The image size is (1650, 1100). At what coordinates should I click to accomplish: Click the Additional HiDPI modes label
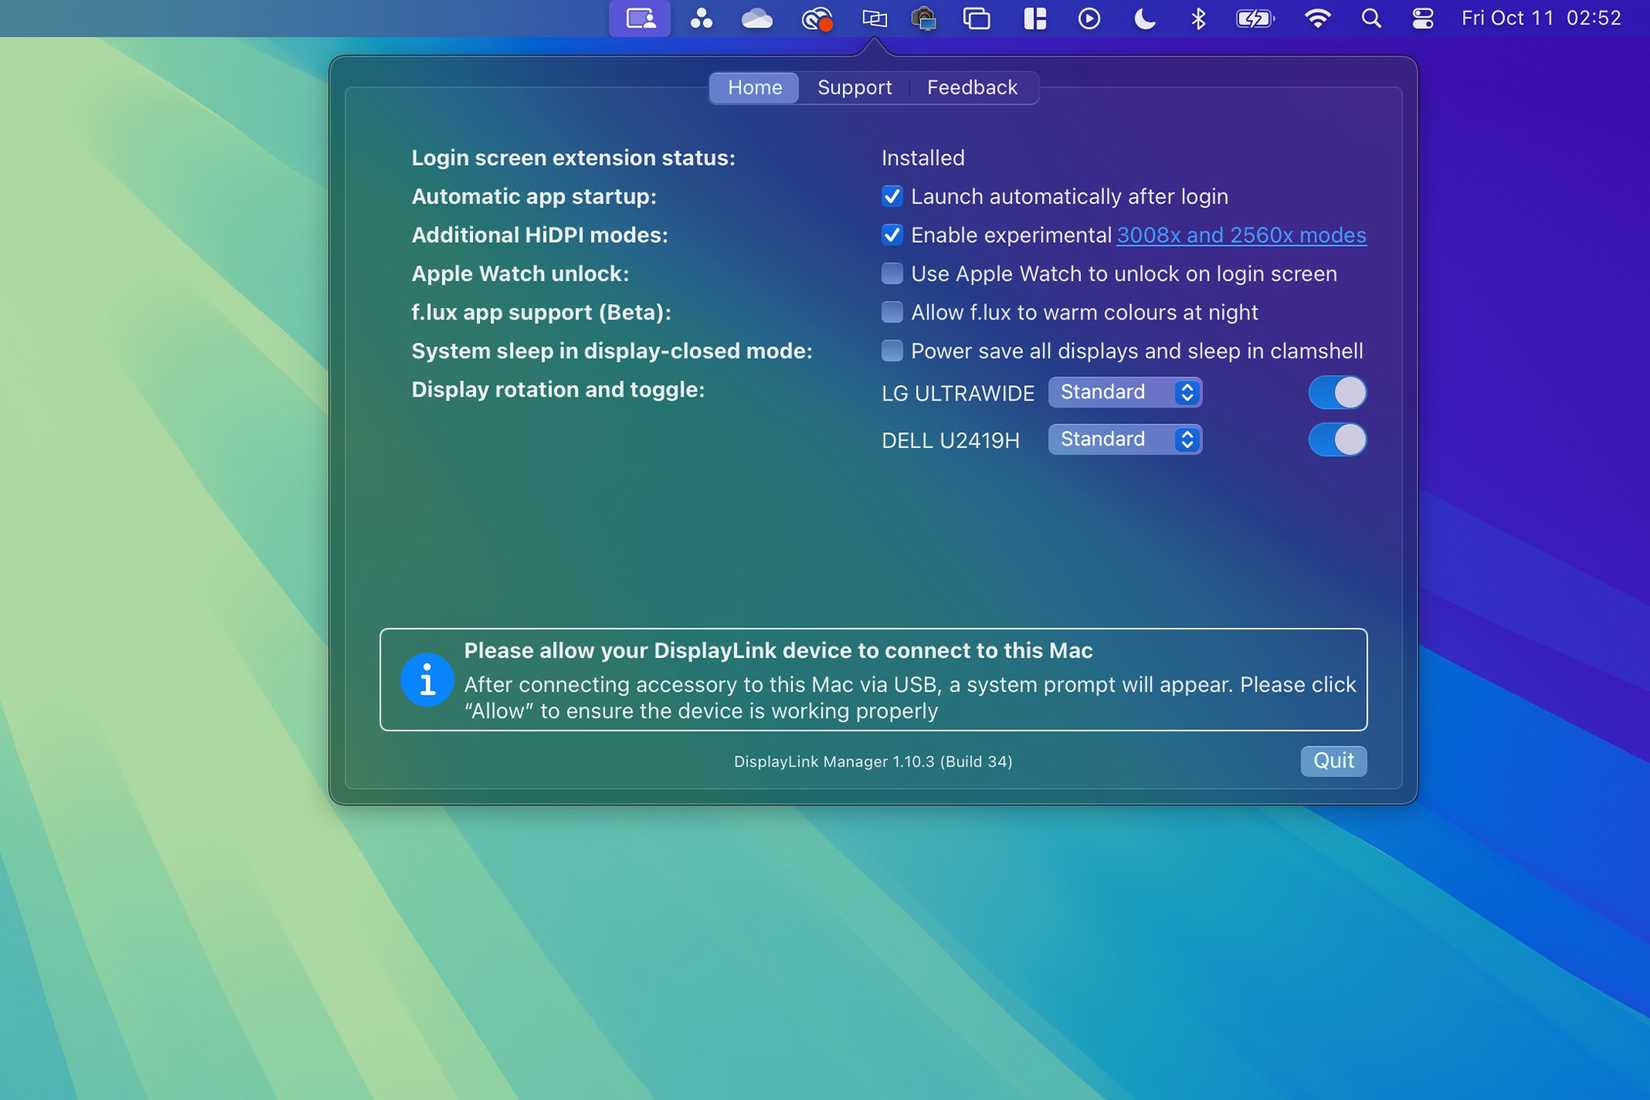[x=539, y=235]
